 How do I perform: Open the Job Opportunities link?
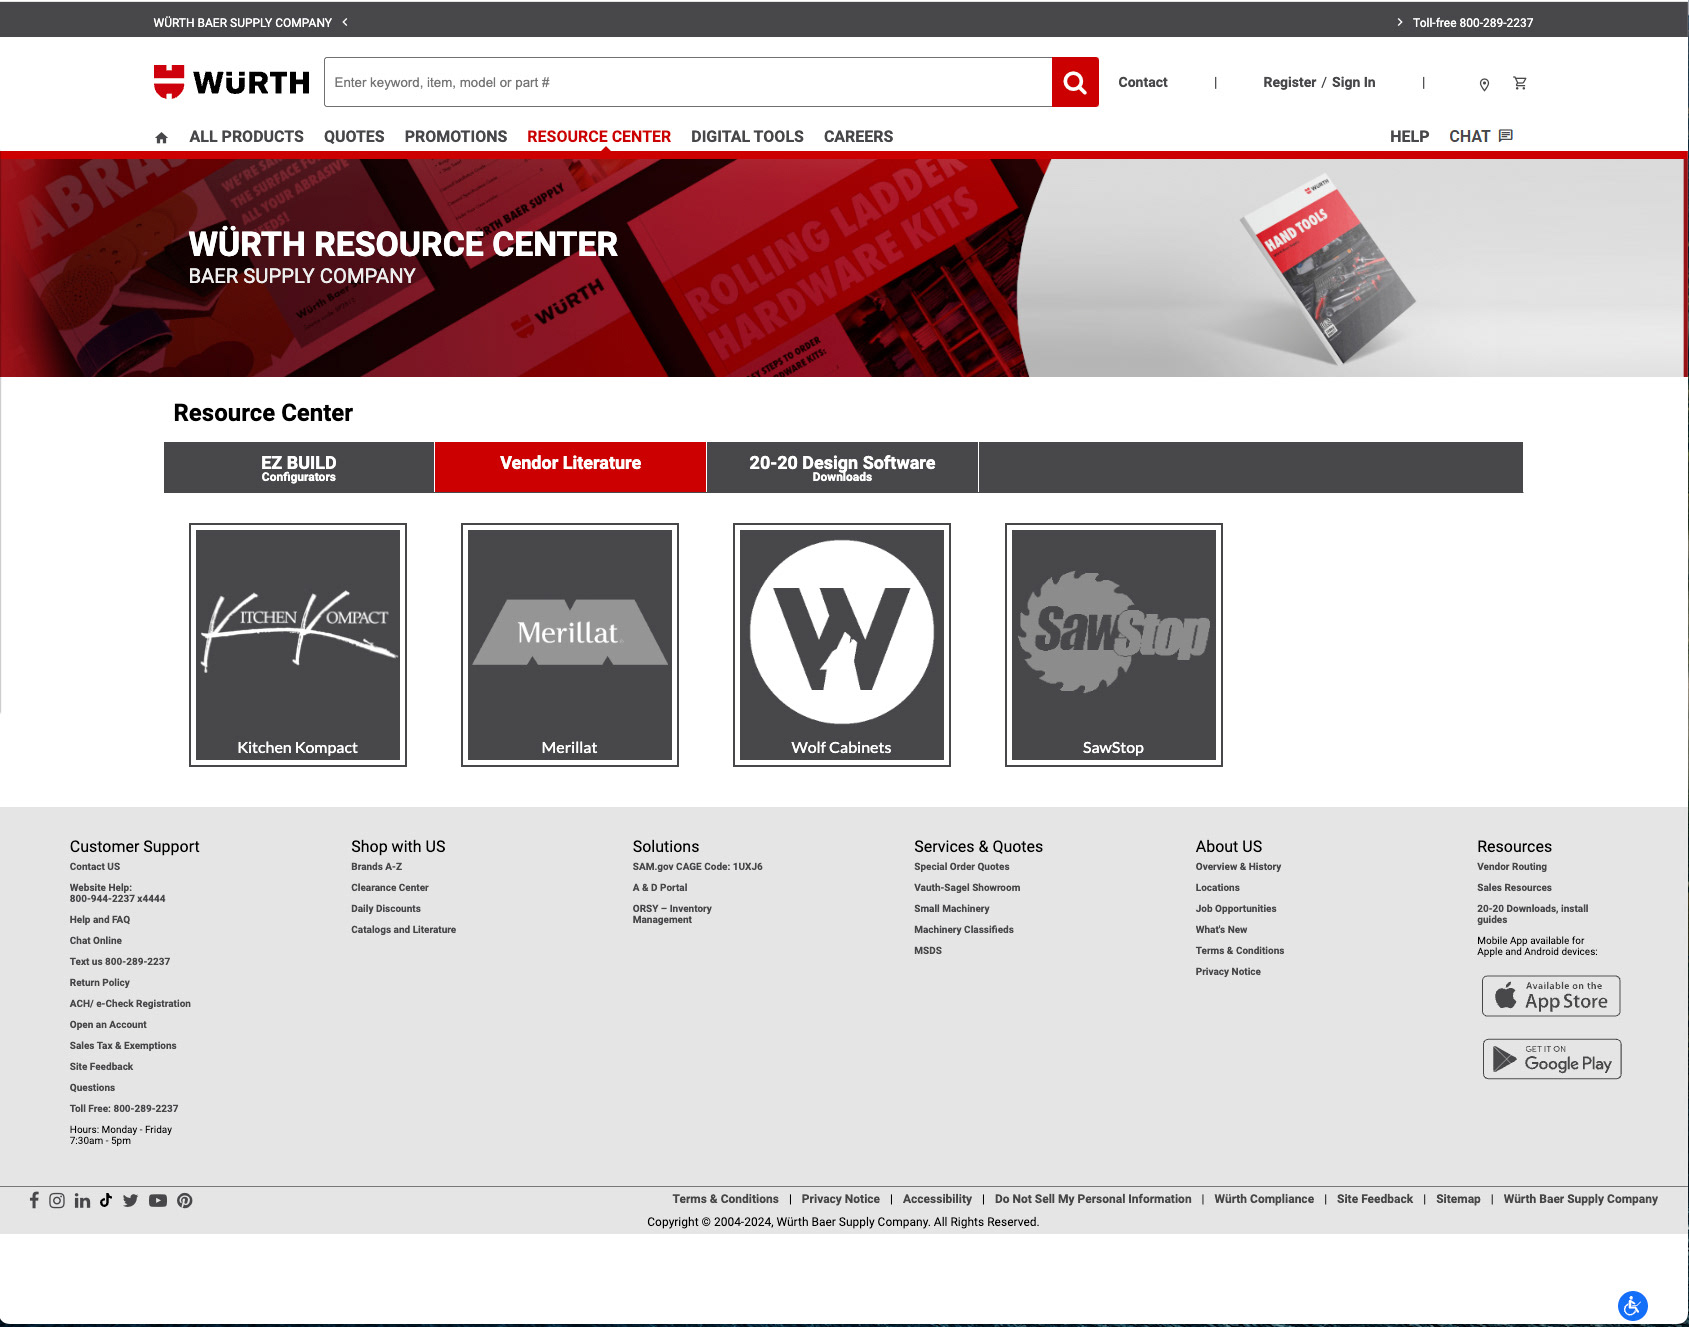point(1236,909)
